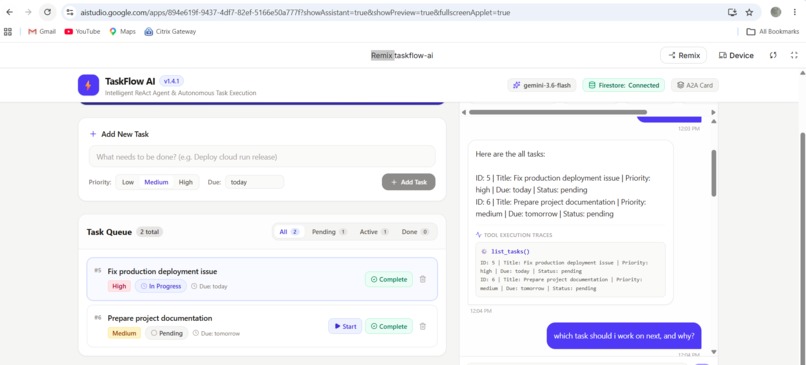Click the Add Task button

409,182
